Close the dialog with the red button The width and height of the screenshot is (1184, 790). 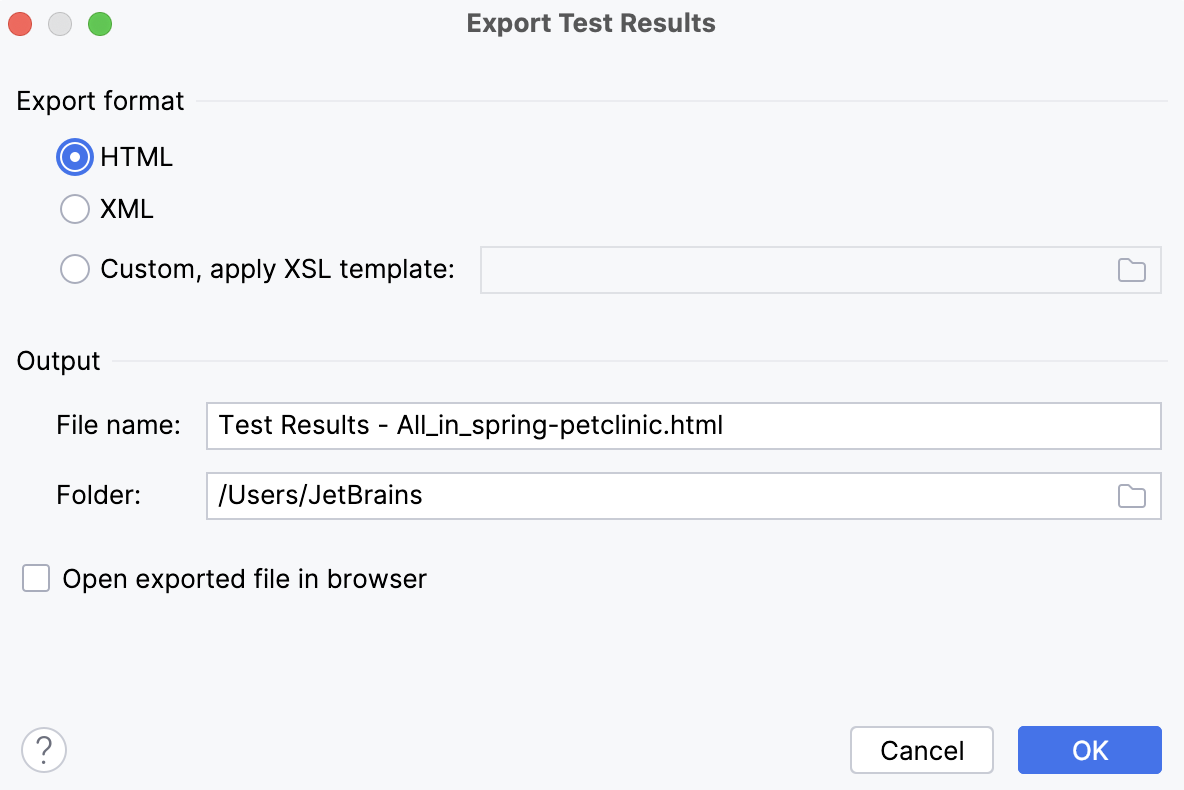coord(20,23)
